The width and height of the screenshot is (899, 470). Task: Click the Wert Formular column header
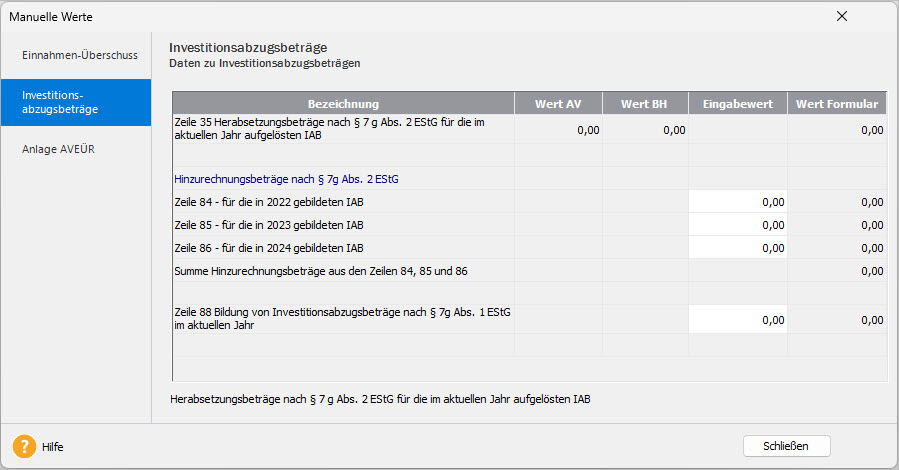click(836, 104)
